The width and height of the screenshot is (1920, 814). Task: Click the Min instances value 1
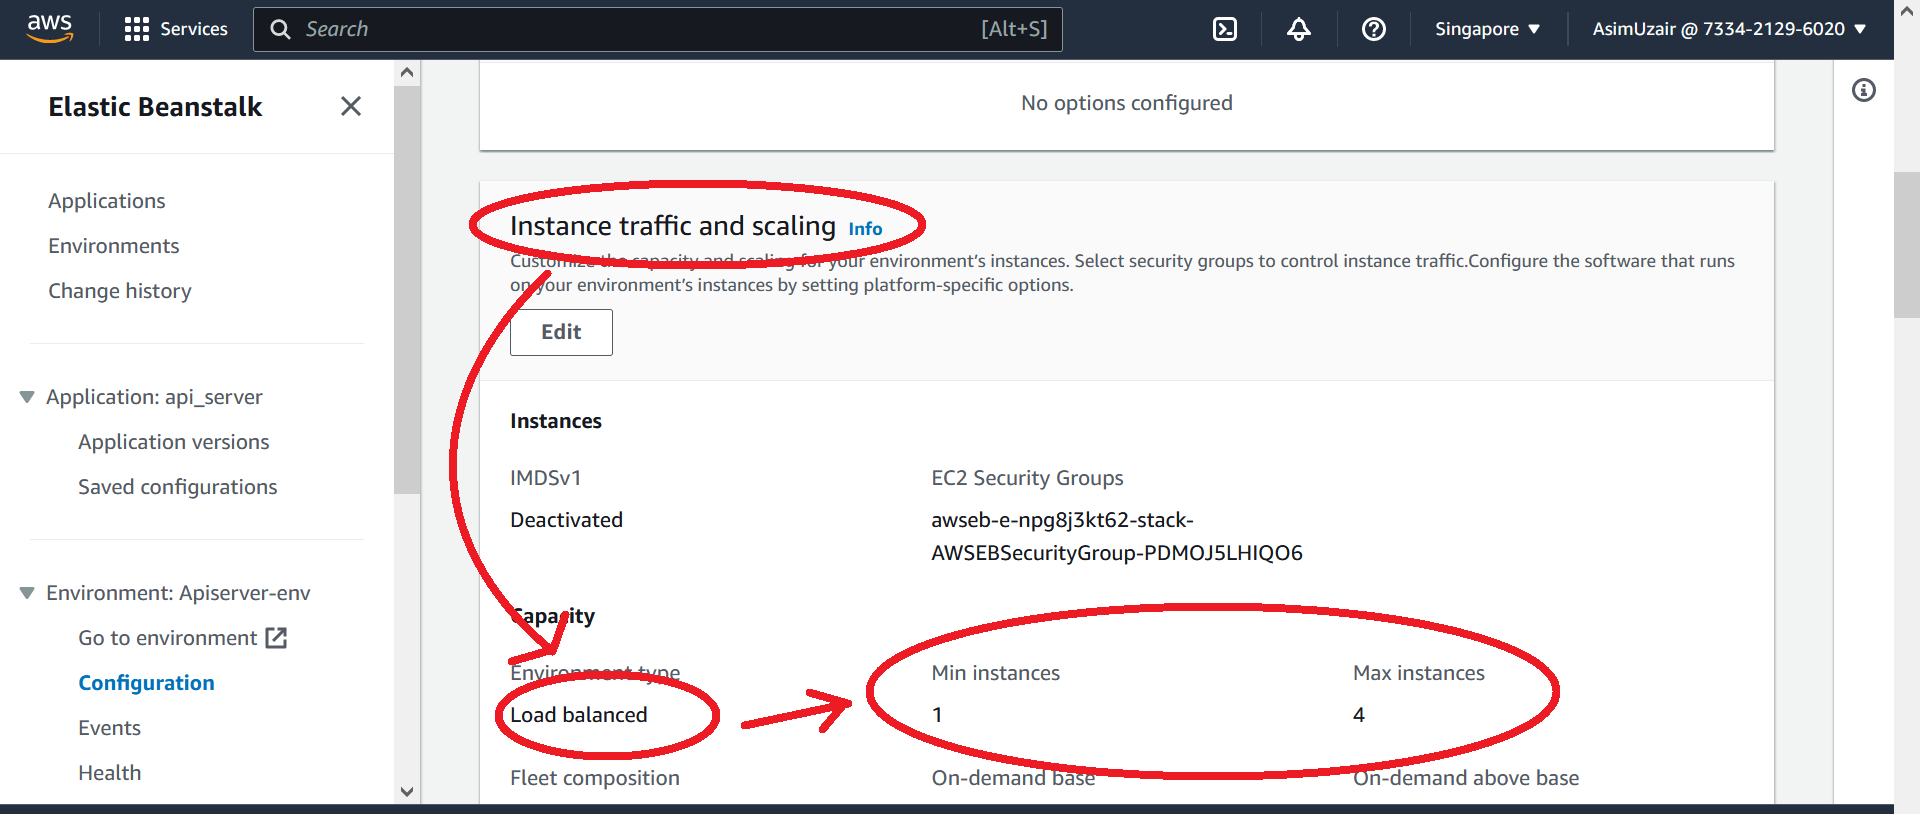937,715
